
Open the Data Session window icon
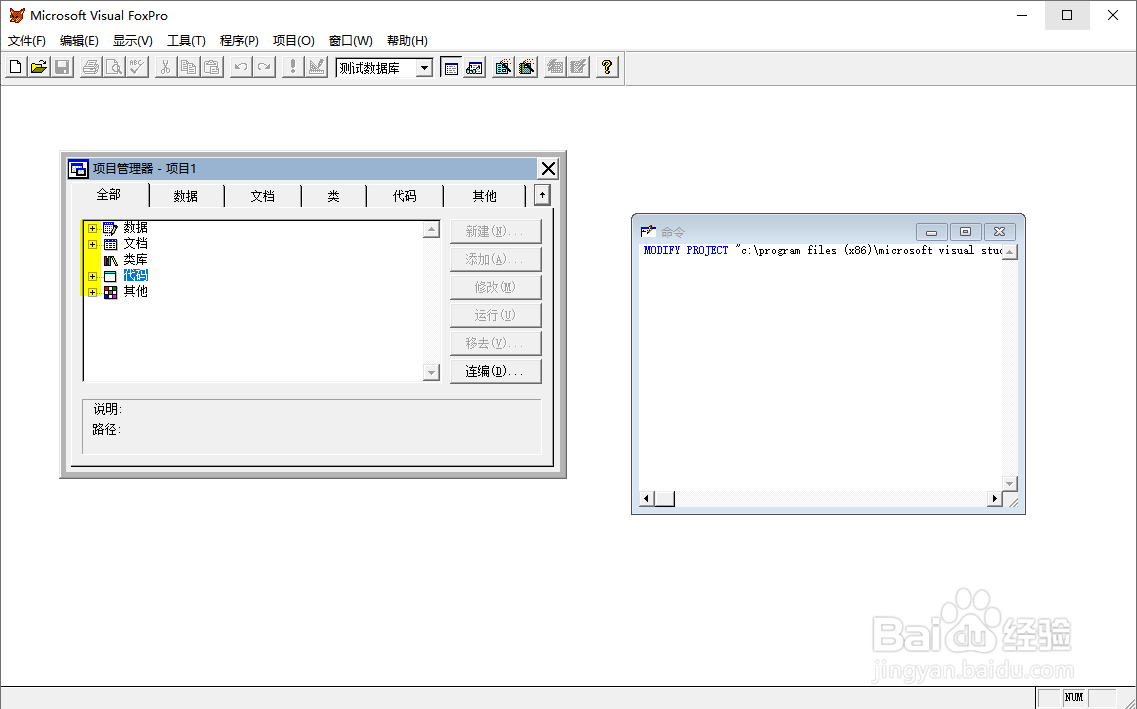pyautogui.click(x=474, y=67)
